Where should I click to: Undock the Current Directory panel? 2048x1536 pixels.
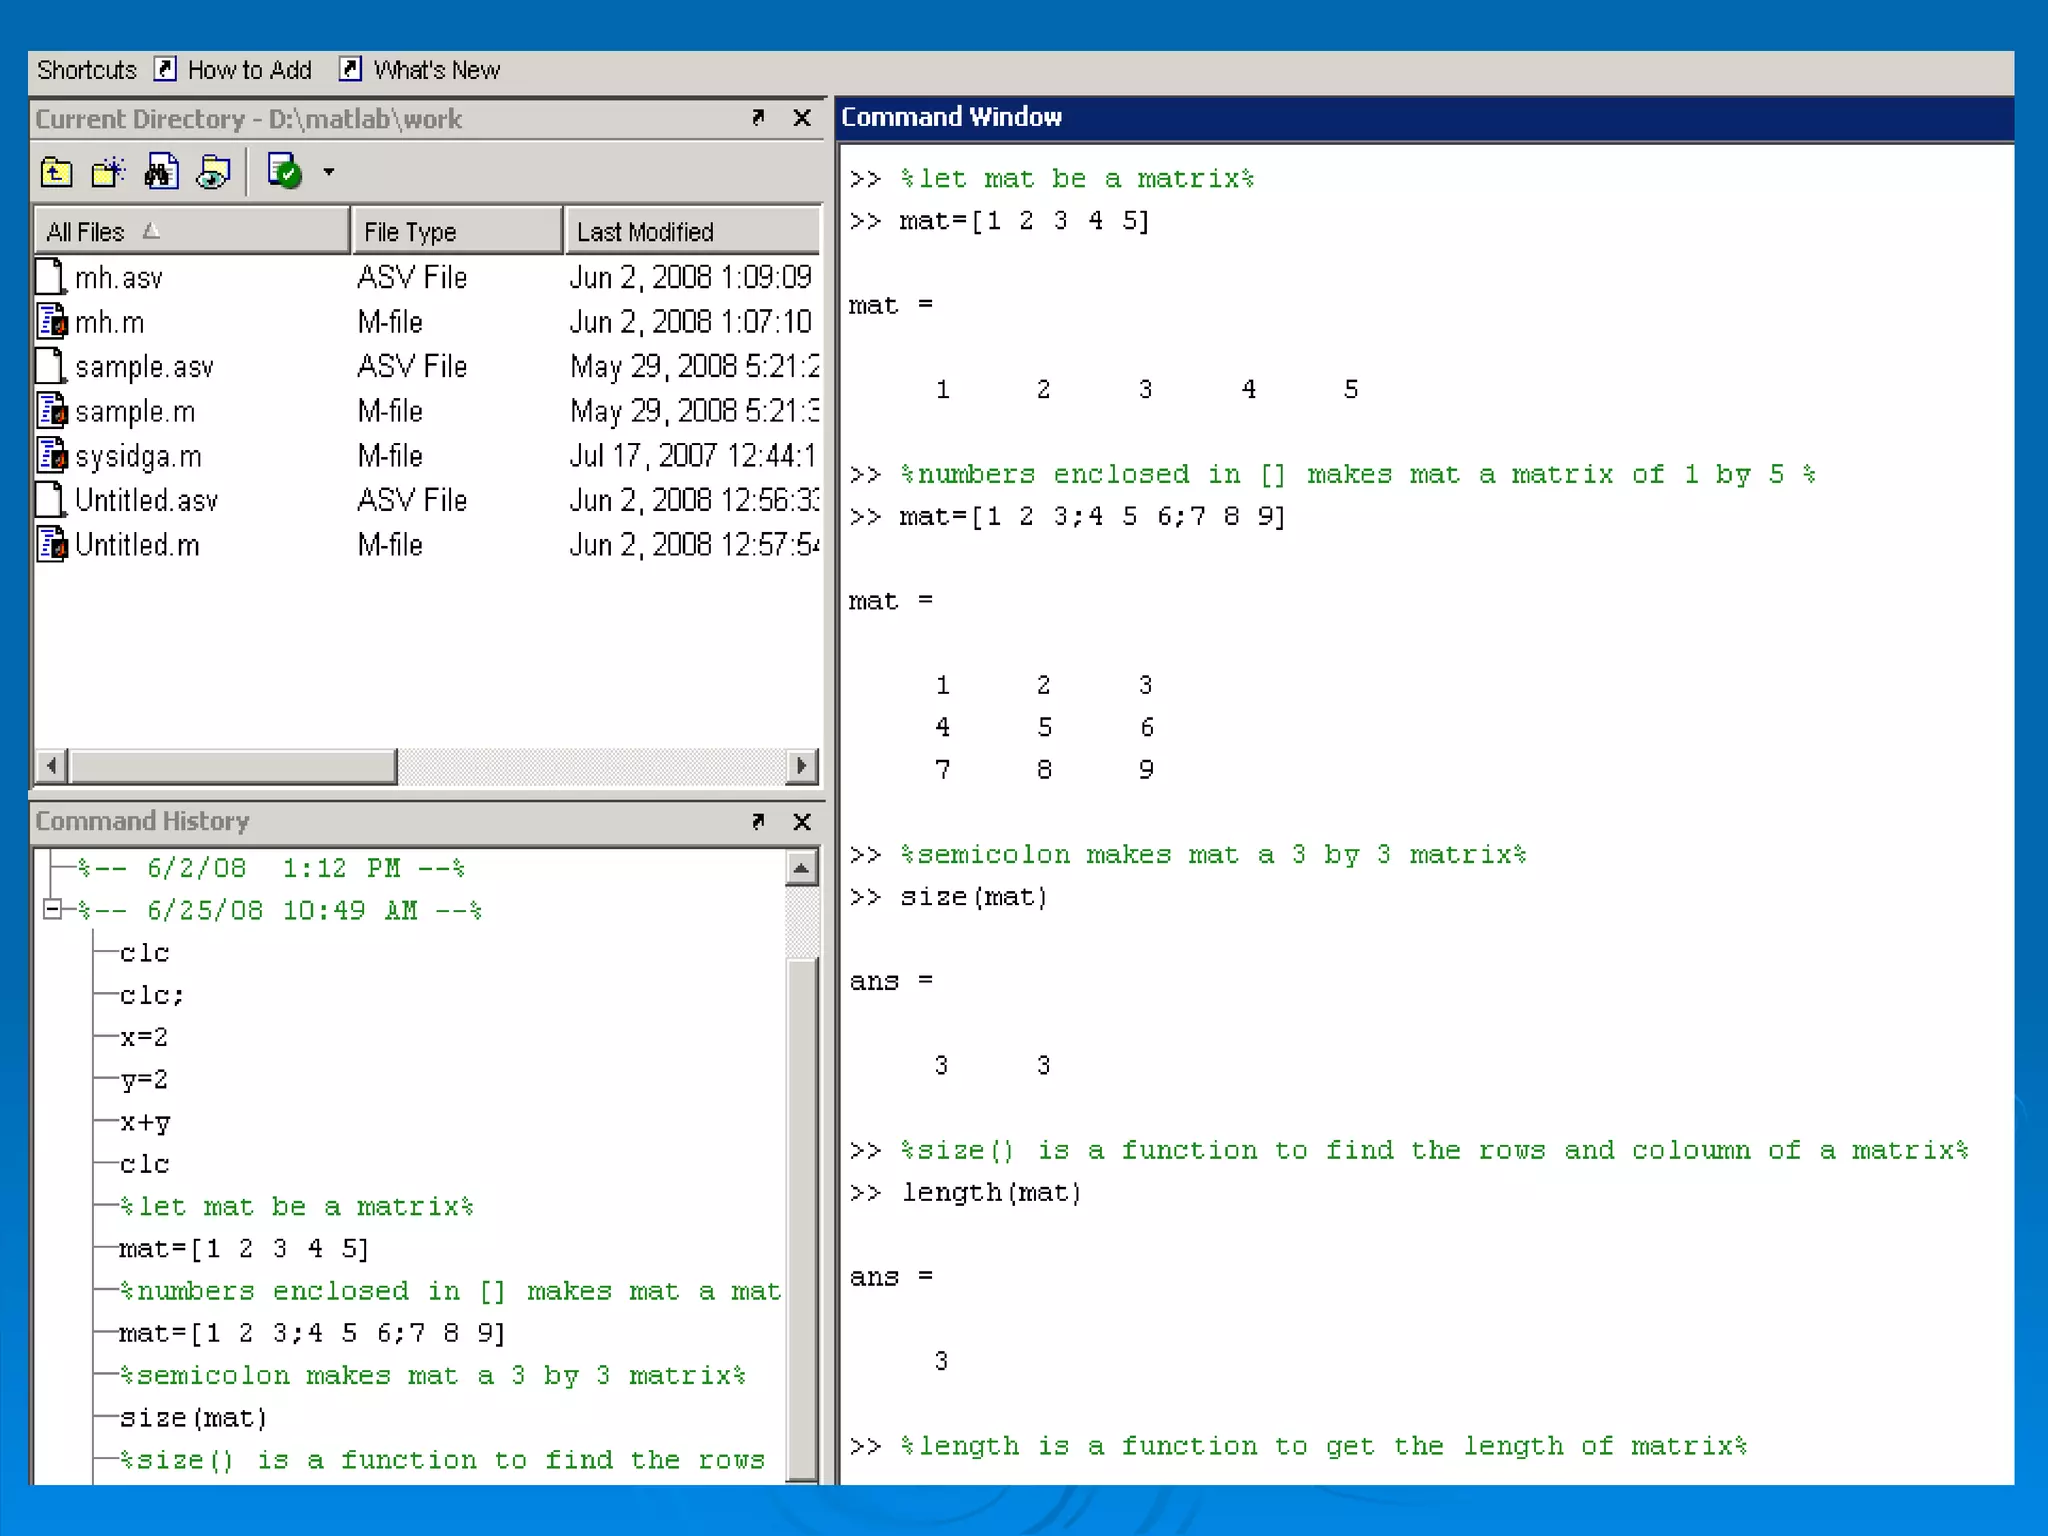click(758, 118)
